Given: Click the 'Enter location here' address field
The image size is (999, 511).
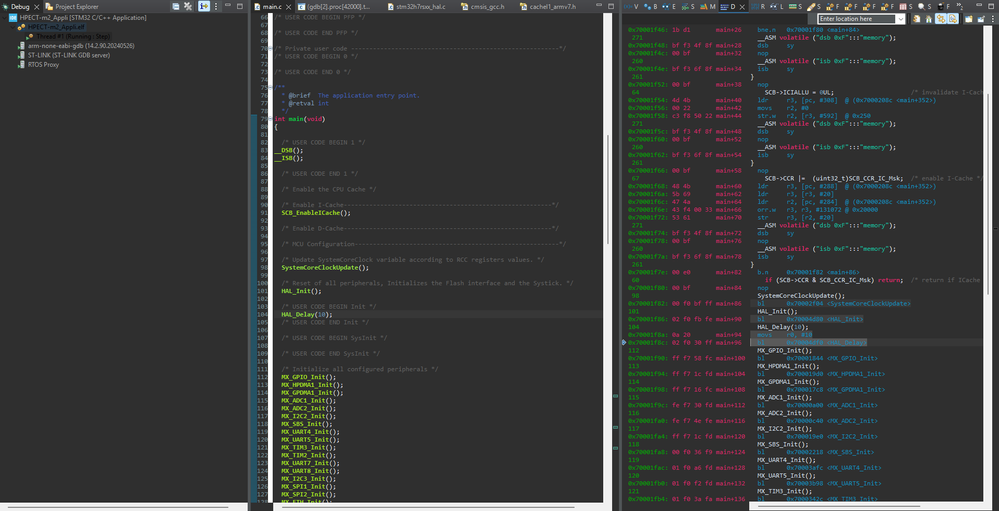Looking at the screenshot, I should pyautogui.click(x=858, y=19).
